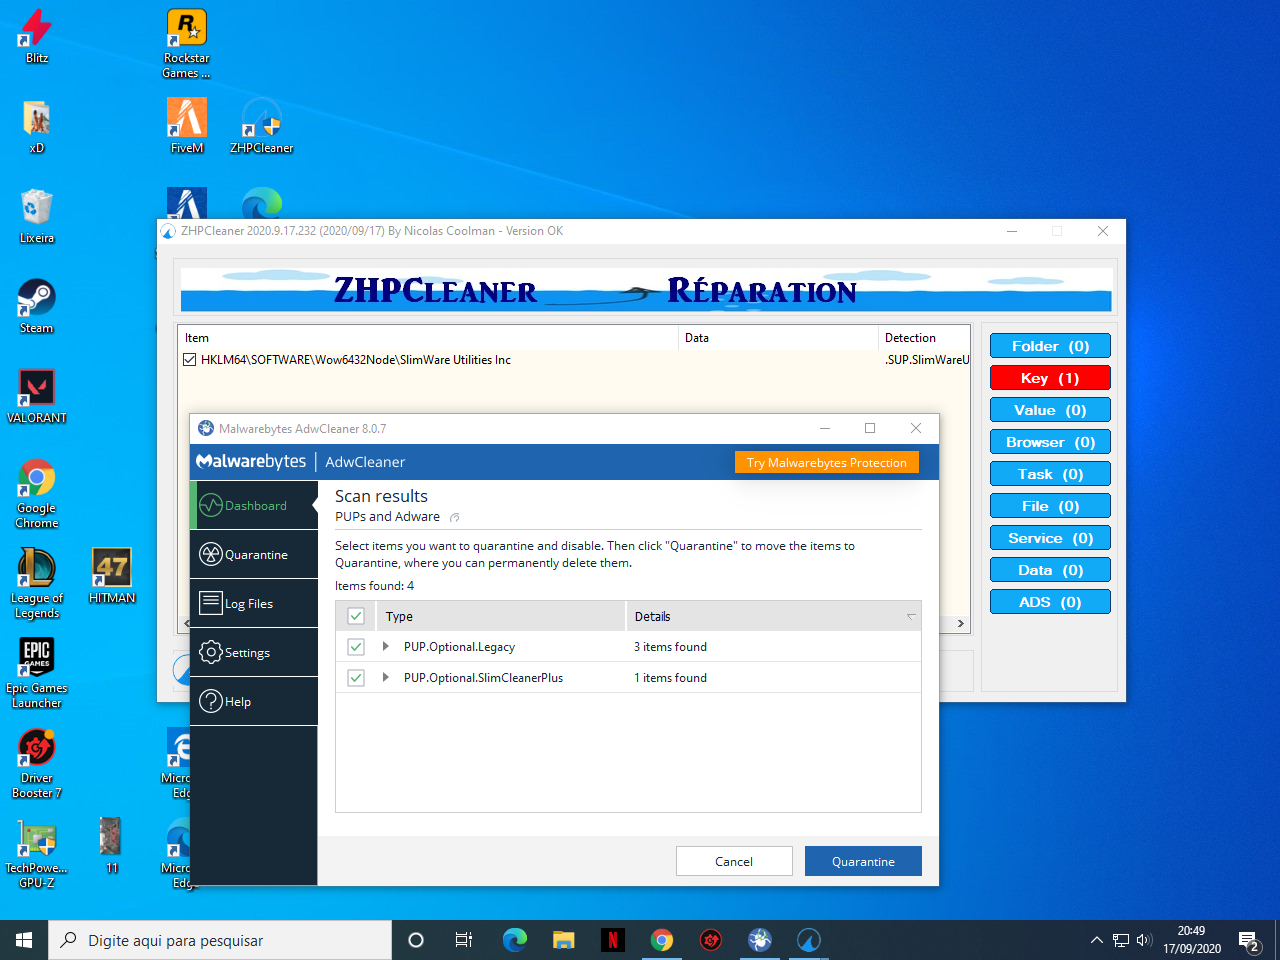Click ZHPCleaner icon in the taskbar
Screen dimensions: 1280x960
809,940
